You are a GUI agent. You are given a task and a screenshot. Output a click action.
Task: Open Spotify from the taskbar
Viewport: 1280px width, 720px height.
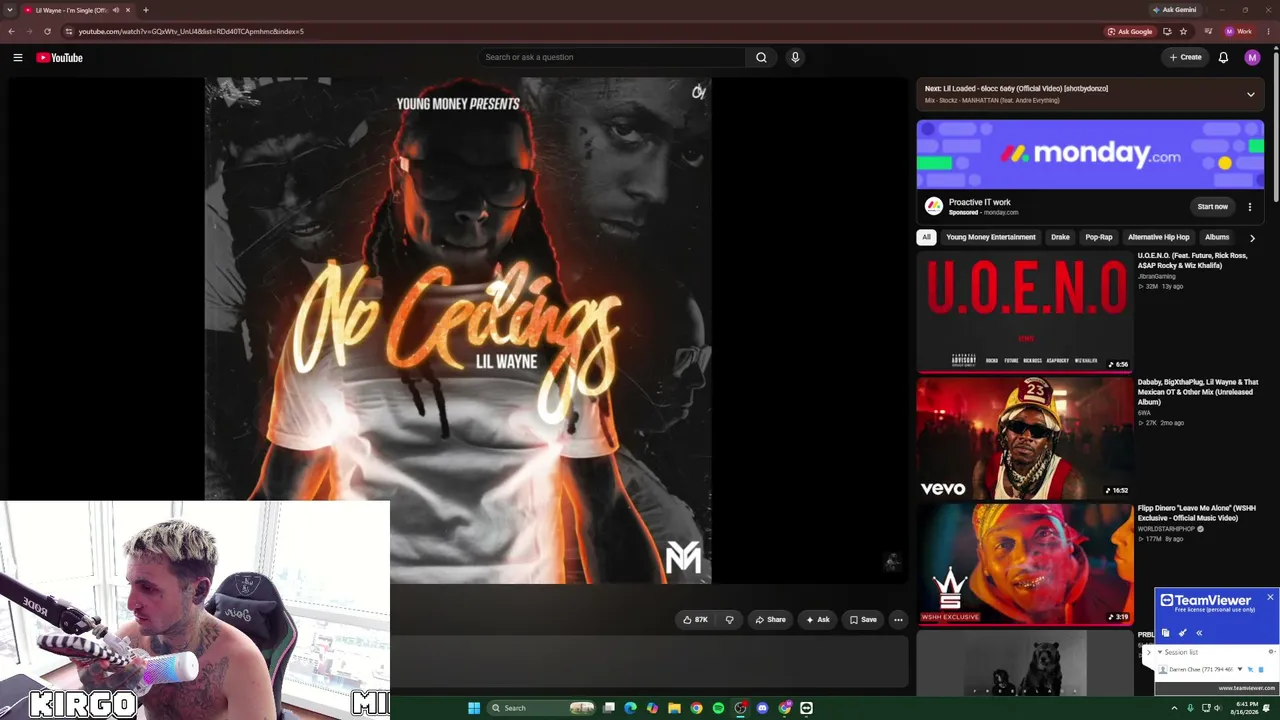pos(718,708)
